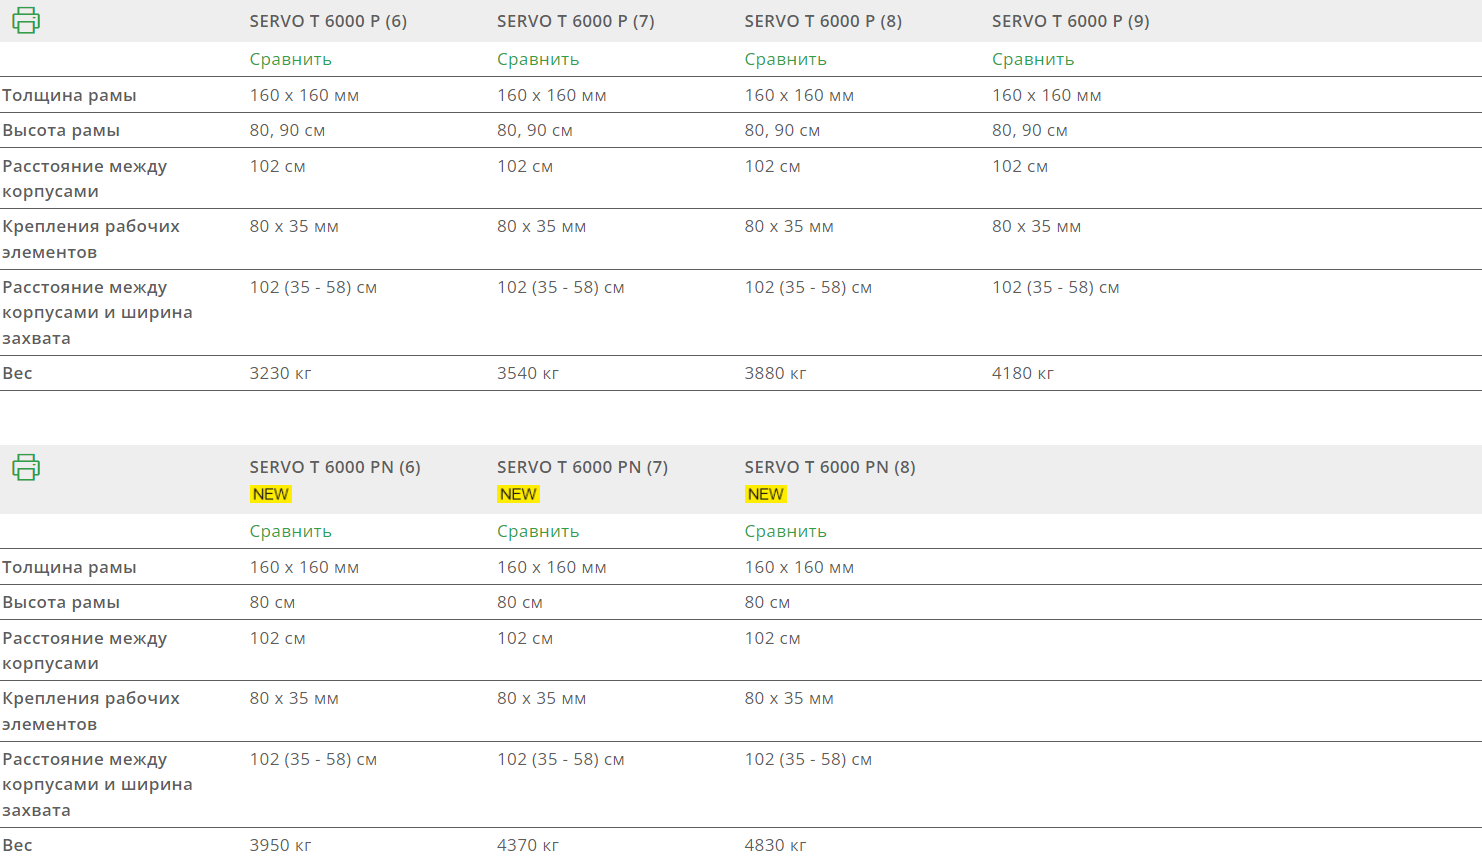Click the 80 x 35 мм value for SERVO T 6000 P (8)
Screen dimensions: 1482x862
click(x=789, y=226)
